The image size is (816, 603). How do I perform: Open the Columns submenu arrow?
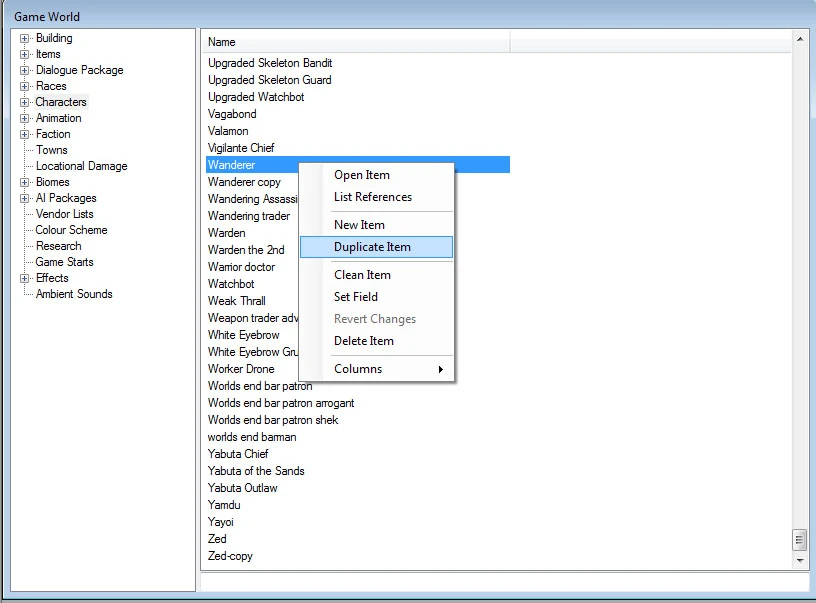click(x=440, y=369)
